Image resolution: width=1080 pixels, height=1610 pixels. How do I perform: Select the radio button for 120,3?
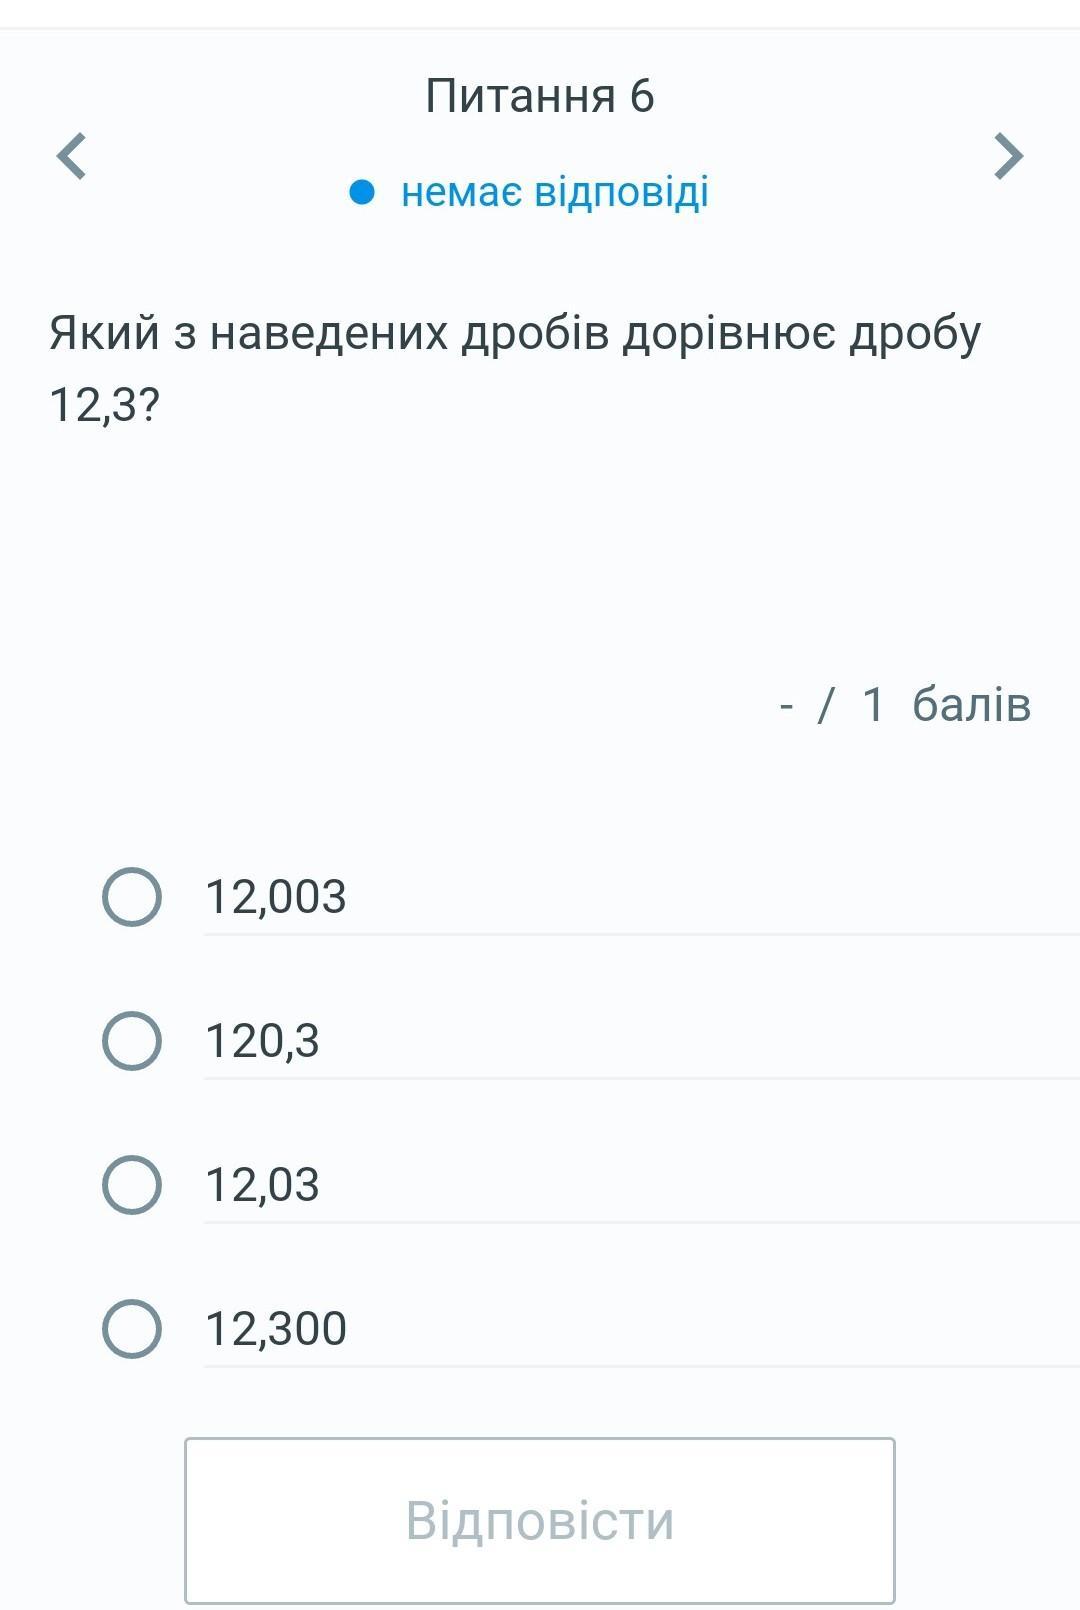click(x=132, y=1041)
